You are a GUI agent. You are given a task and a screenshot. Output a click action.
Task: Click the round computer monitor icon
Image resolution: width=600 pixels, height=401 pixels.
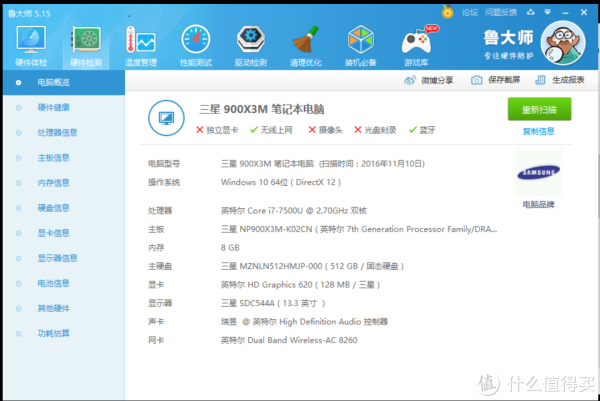coord(166,118)
